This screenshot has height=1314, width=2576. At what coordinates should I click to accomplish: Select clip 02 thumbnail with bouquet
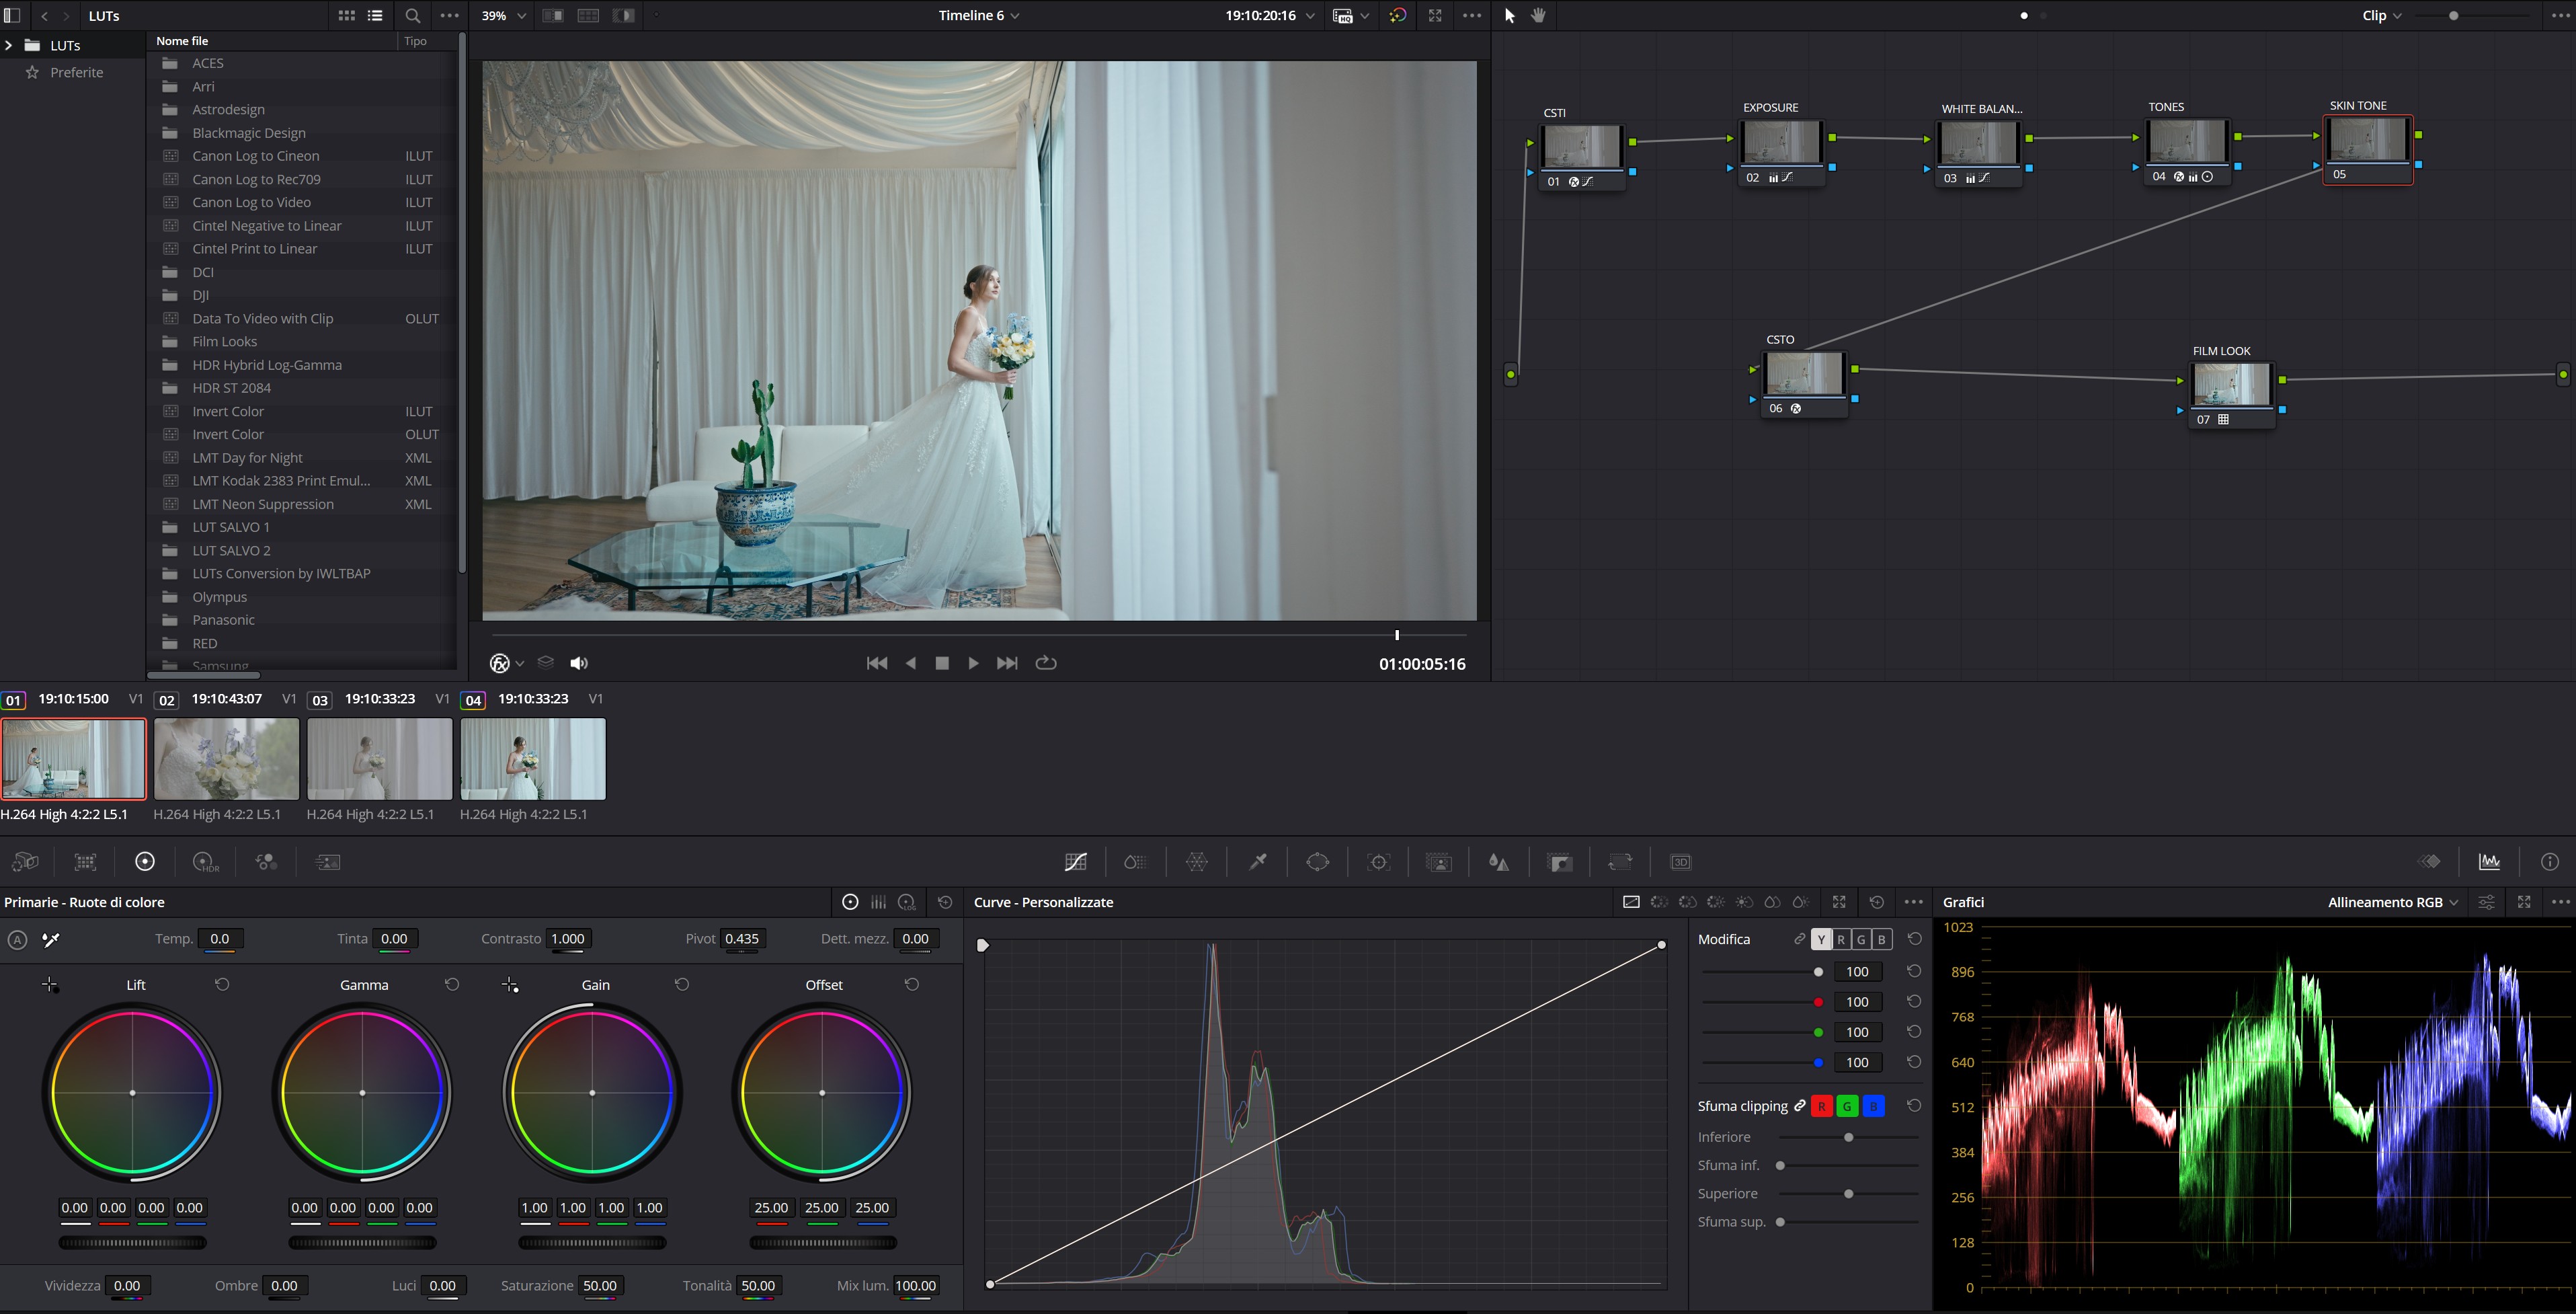(x=226, y=759)
